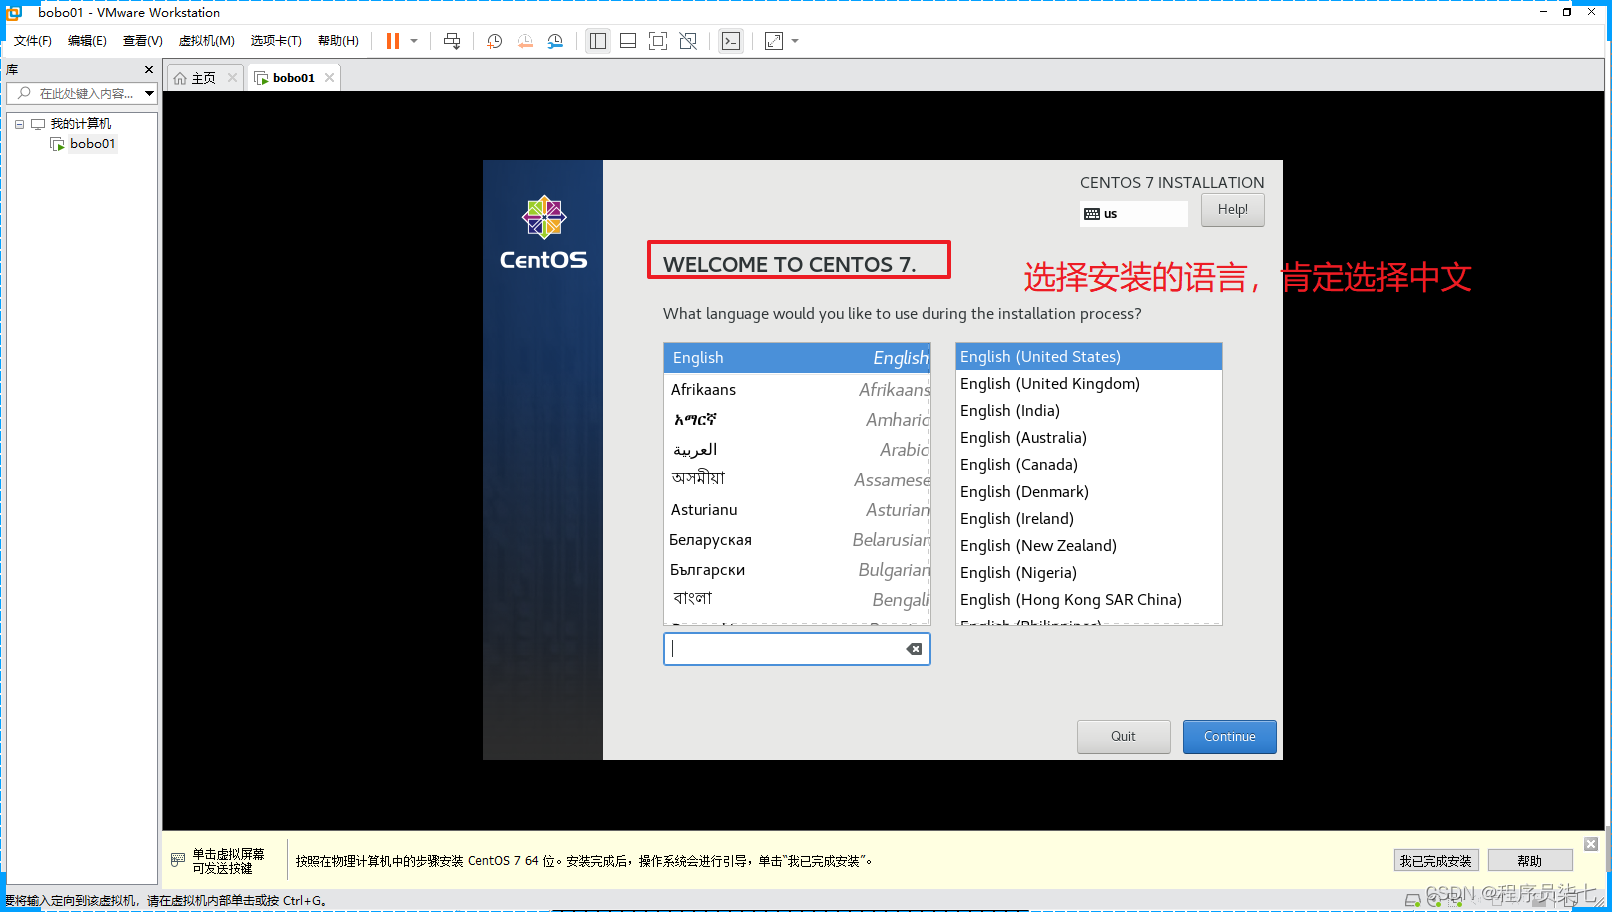Open the 虚拟机(M) menu
The image size is (1612, 912).
pyautogui.click(x=206, y=41)
